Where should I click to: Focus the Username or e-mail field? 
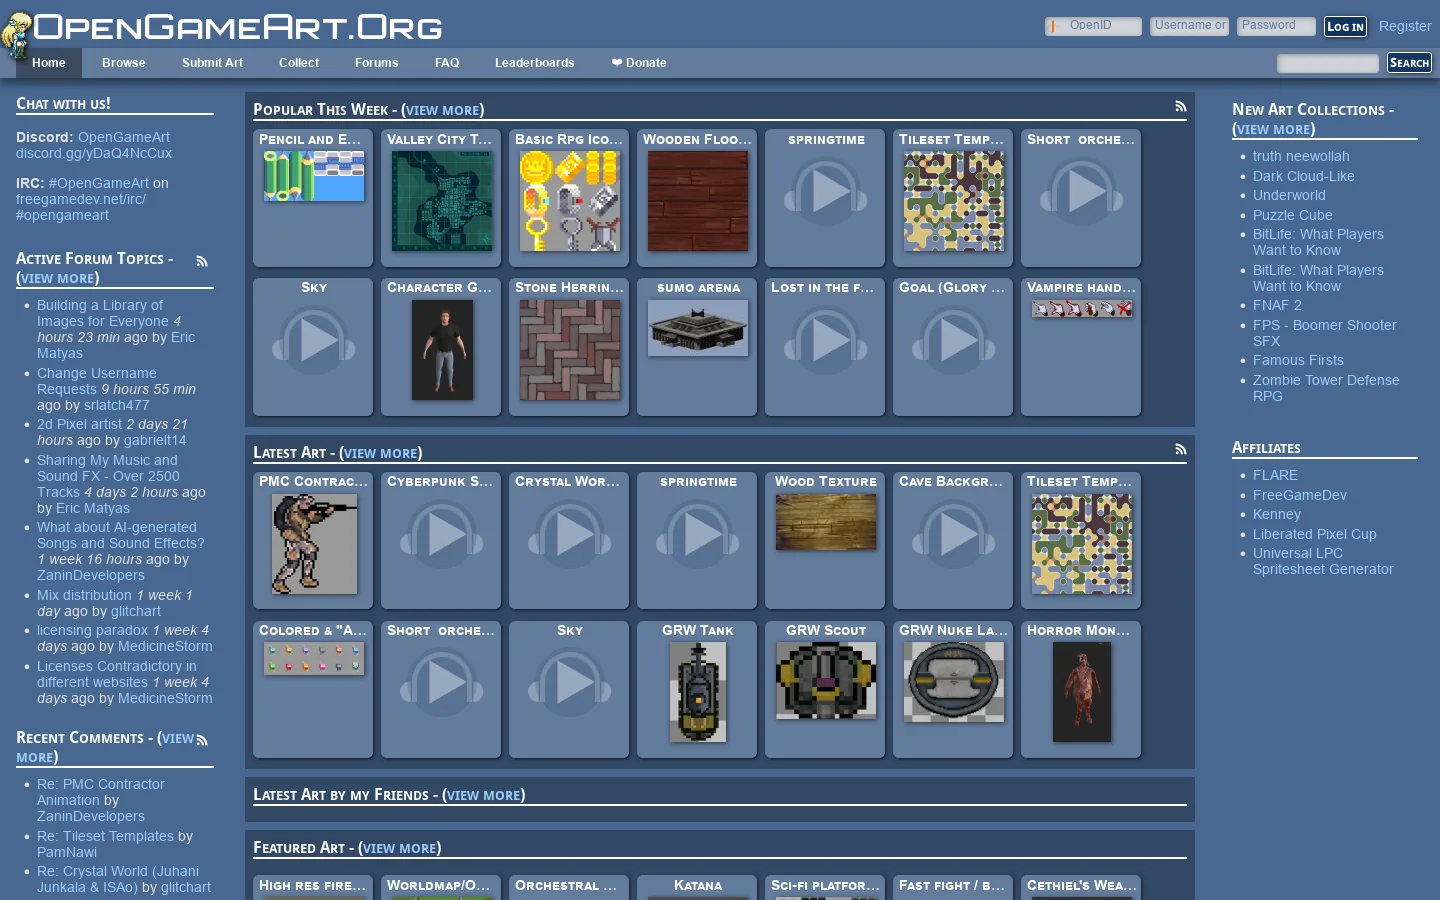(x=1189, y=26)
